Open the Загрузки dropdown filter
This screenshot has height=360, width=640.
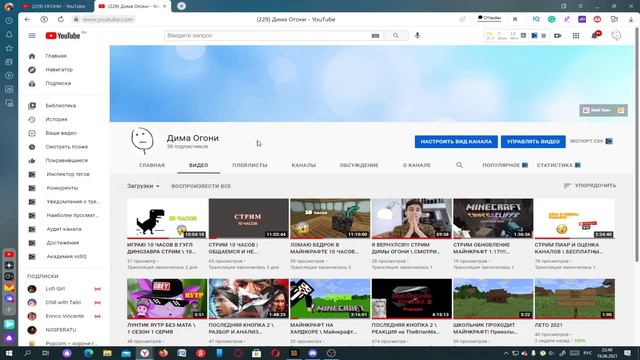pyautogui.click(x=143, y=186)
